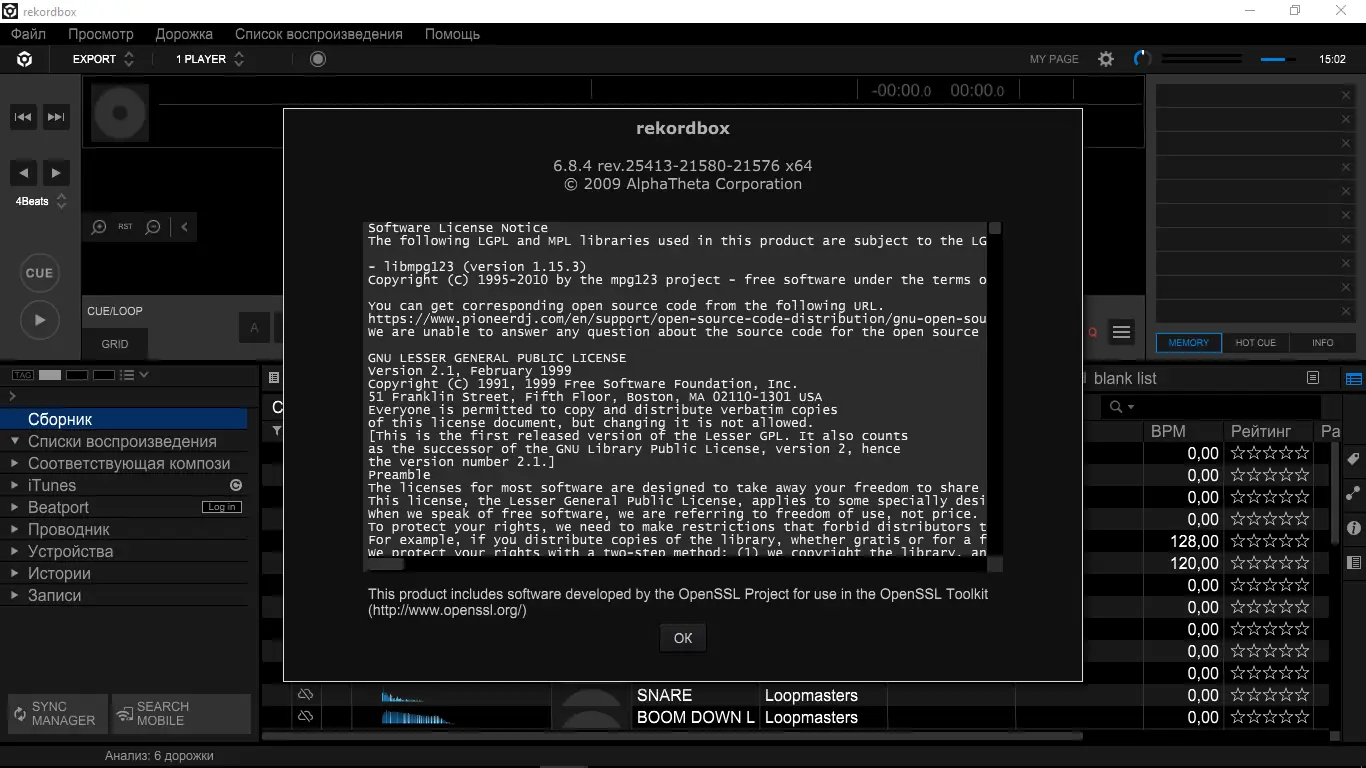Viewport: 1366px width, 768px height.
Task: Open the Просмотр menu
Action: tap(101, 34)
